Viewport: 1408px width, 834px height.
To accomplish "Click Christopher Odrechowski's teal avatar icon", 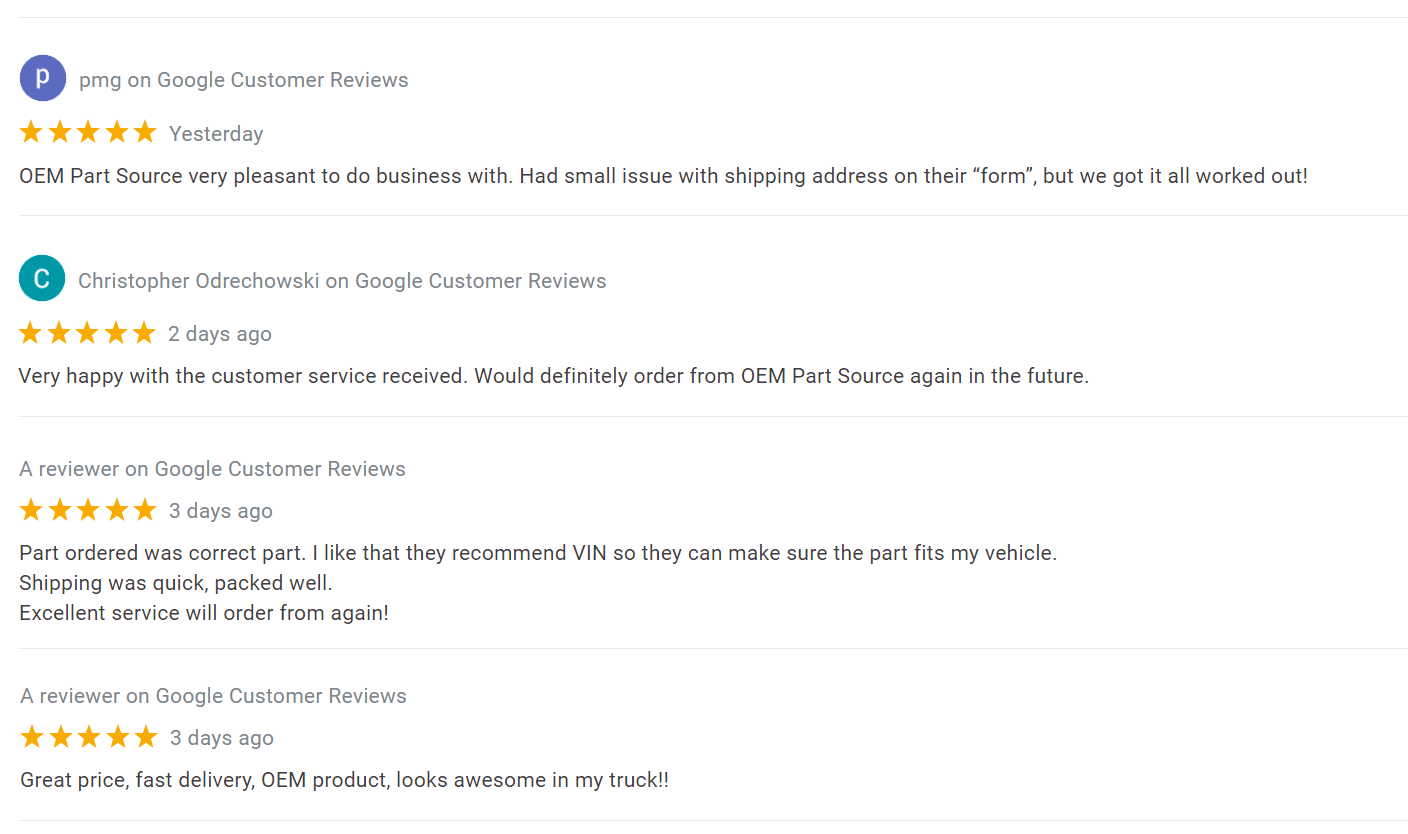I will 42,279.
